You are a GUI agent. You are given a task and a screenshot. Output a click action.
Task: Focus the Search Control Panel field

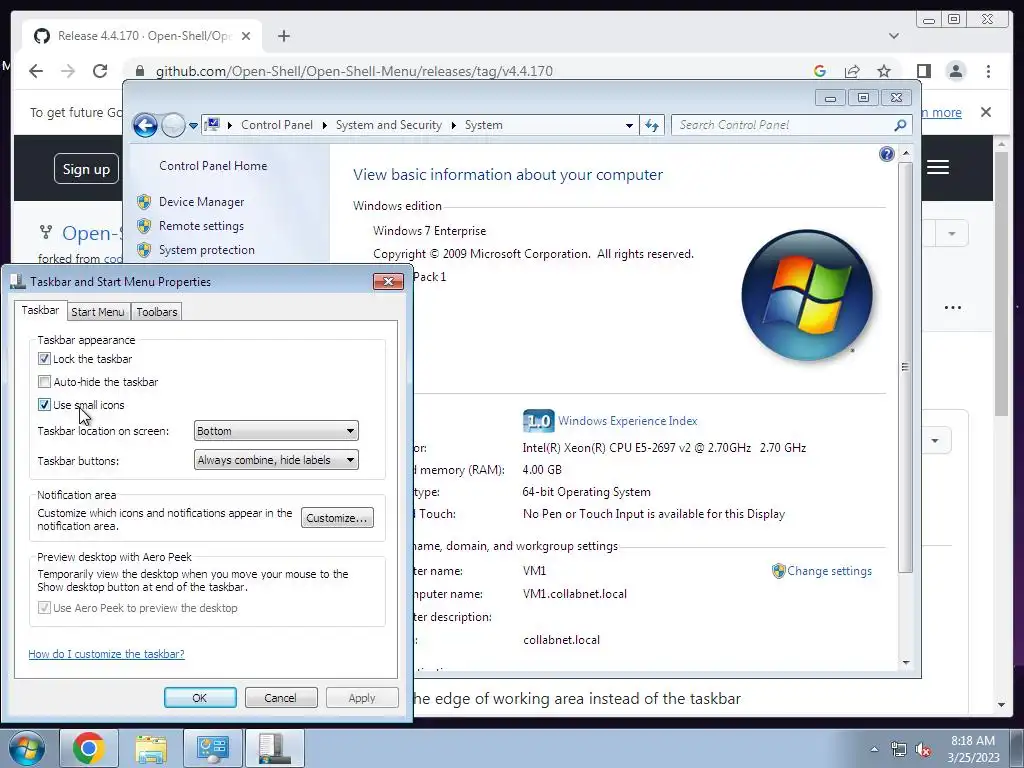[x=792, y=125]
